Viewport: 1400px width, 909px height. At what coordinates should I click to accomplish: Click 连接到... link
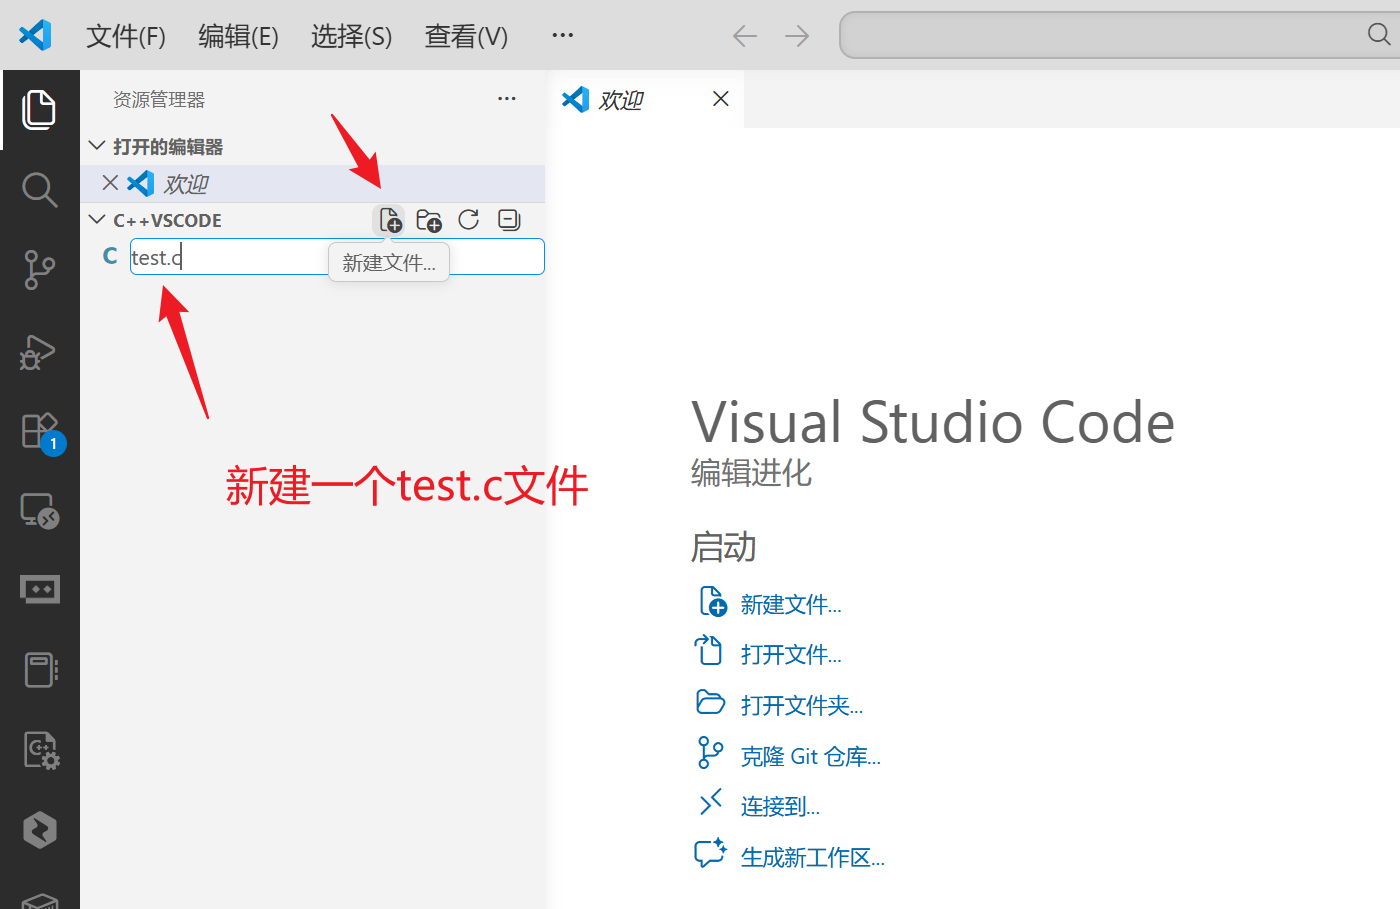[x=780, y=807]
